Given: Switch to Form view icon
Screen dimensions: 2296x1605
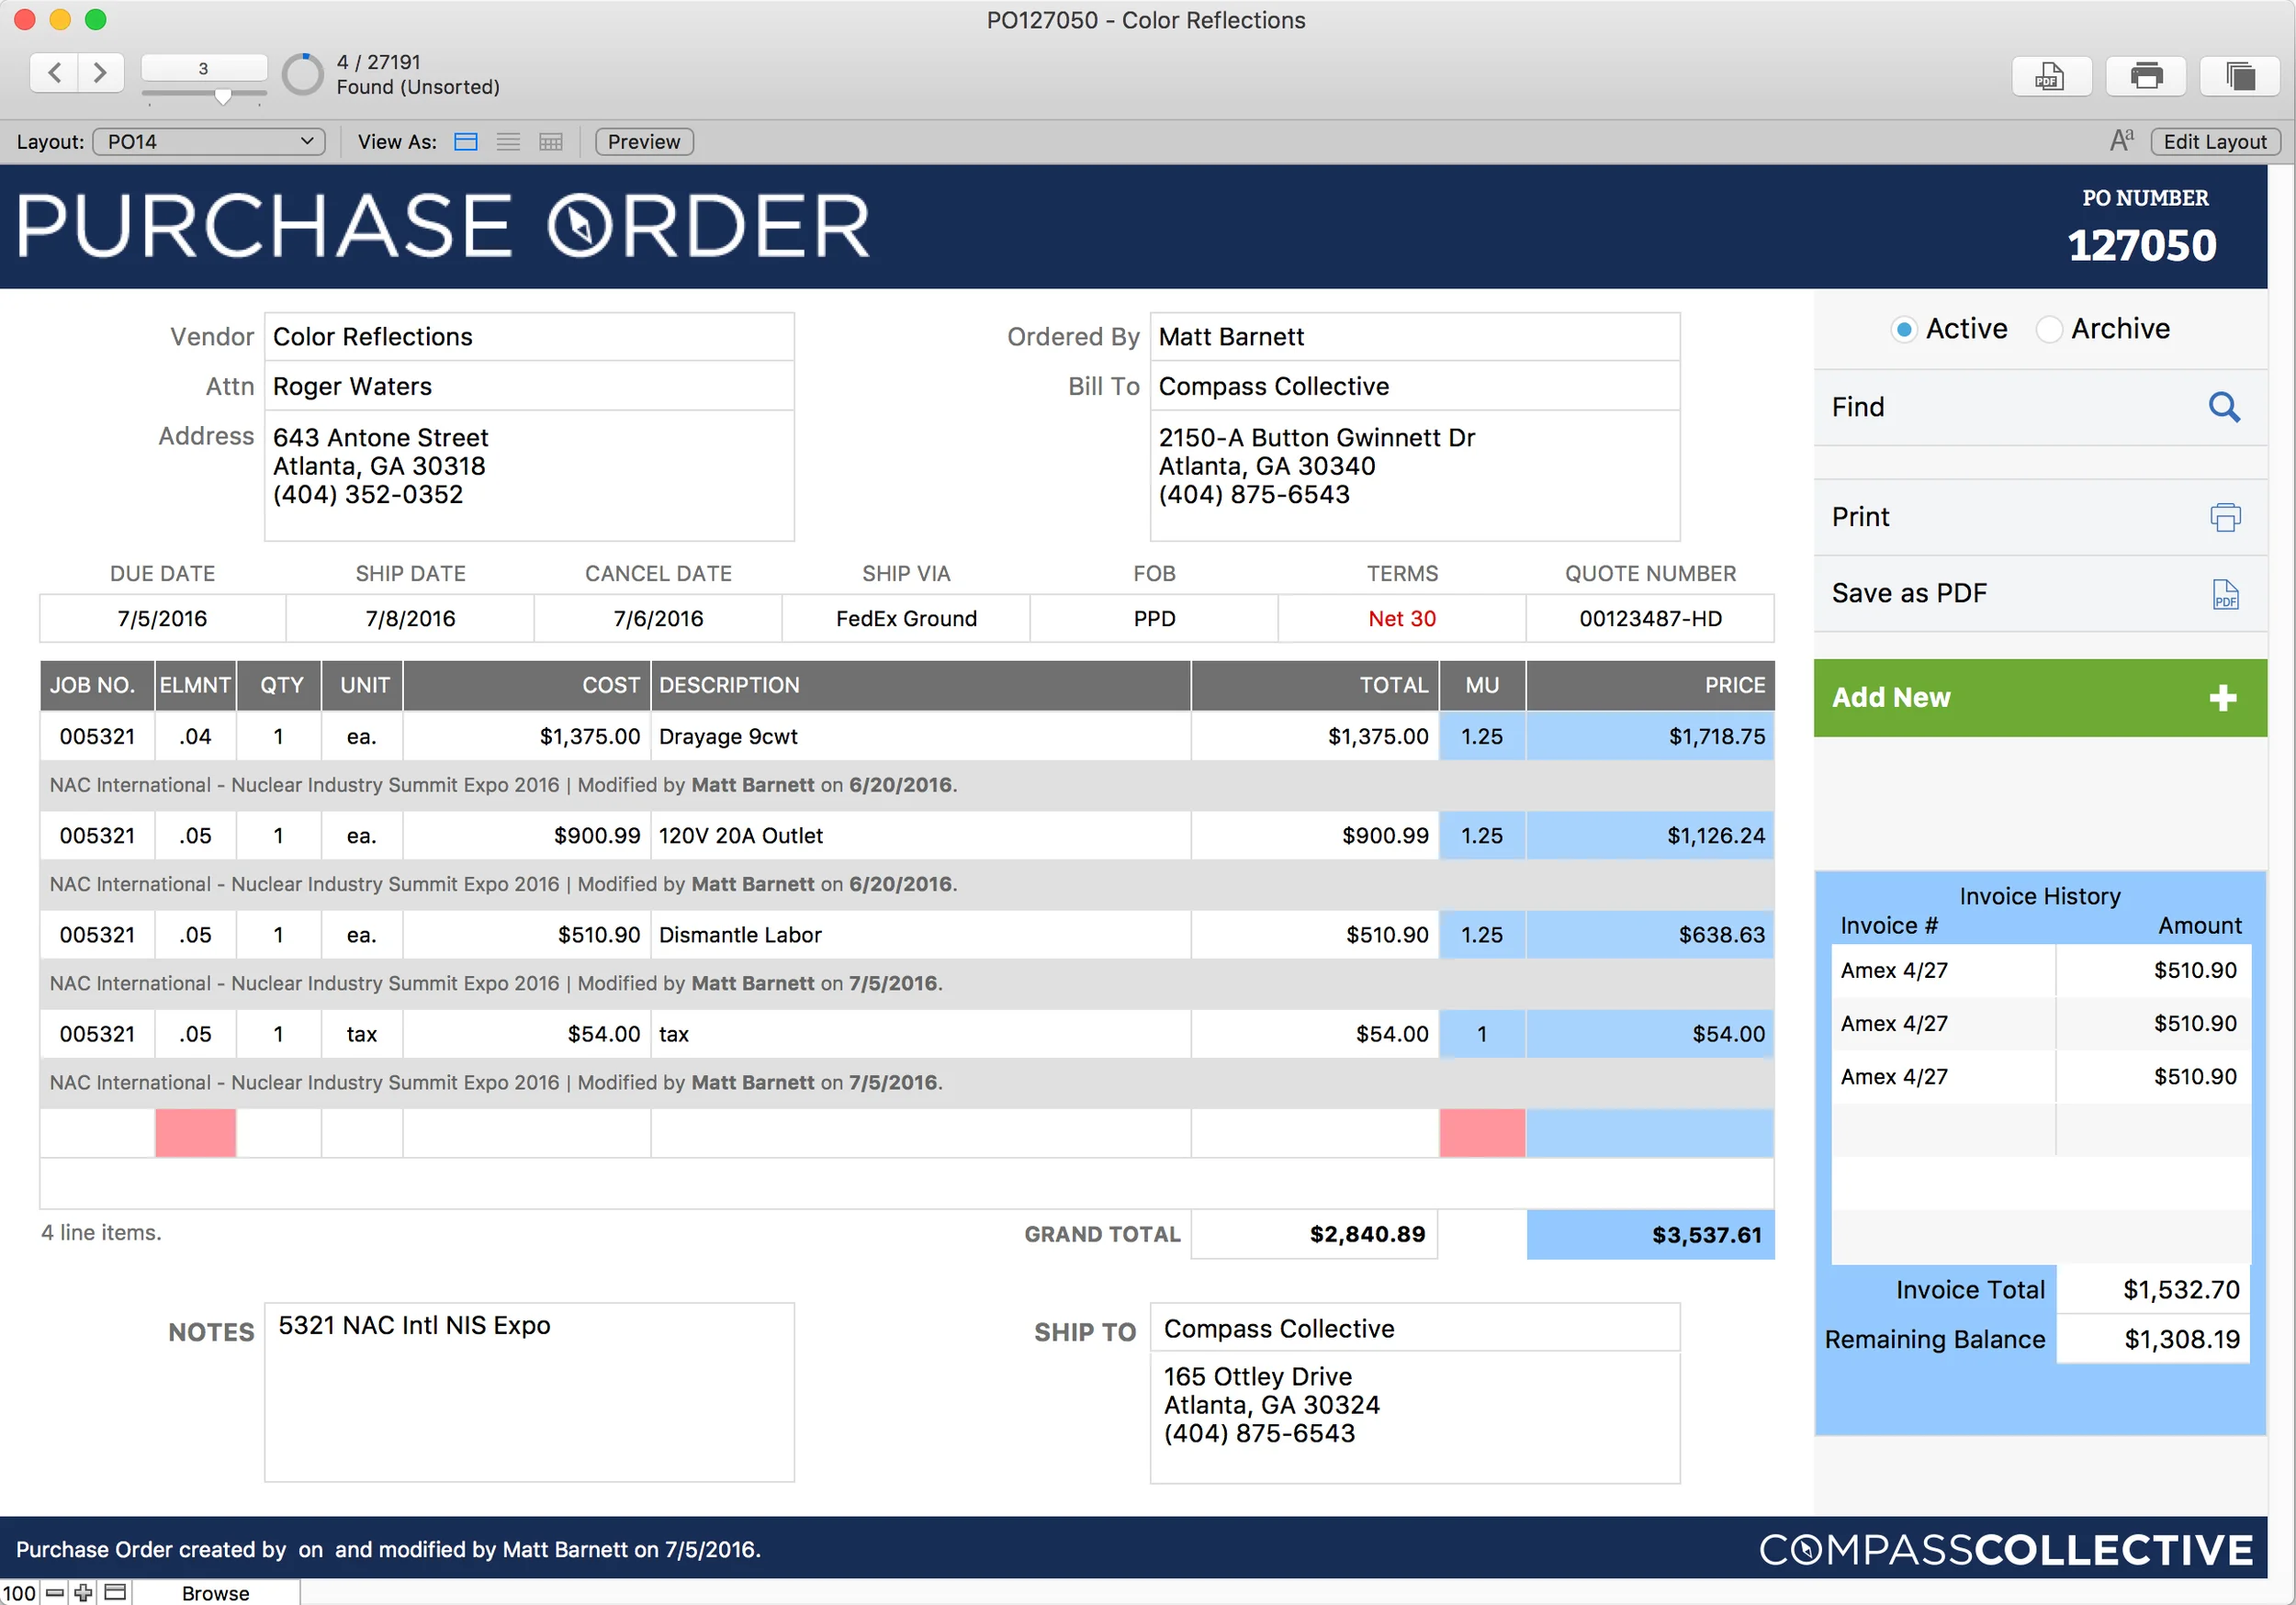Looking at the screenshot, I should pos(466,142).
